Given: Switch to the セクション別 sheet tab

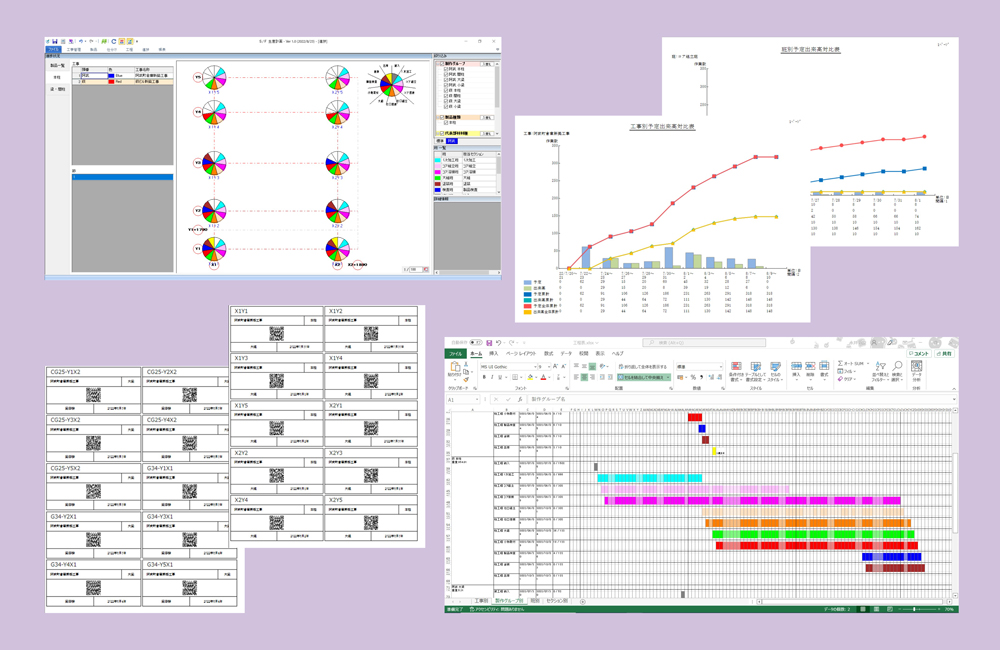Looking at the screenshot, I should click(x=557, y=601).
